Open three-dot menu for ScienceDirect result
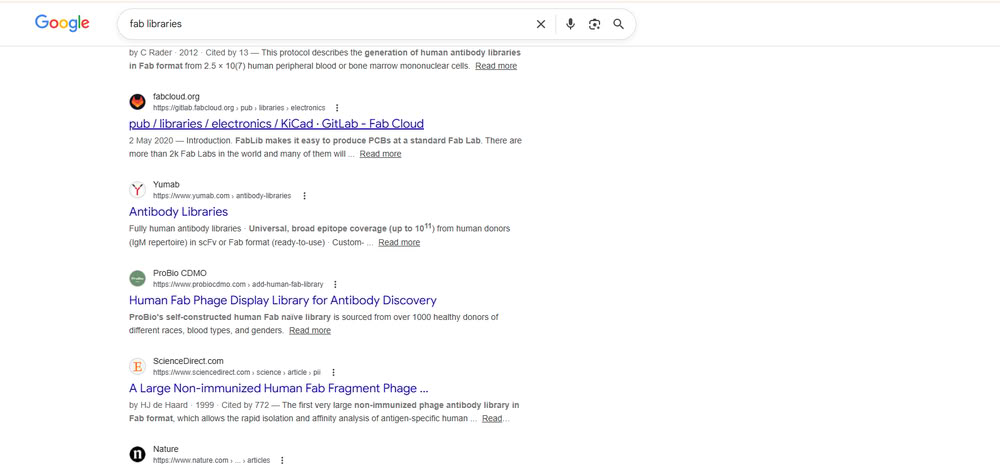This screenshot has width=1000, height=467. (x=333, y=372)
